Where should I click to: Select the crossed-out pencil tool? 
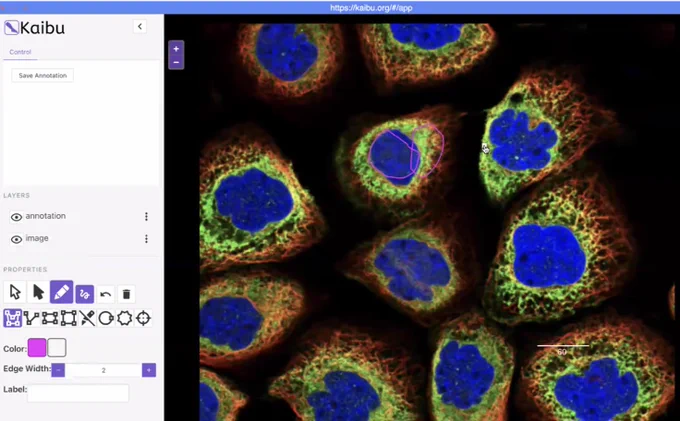click(x=87, y=318)
